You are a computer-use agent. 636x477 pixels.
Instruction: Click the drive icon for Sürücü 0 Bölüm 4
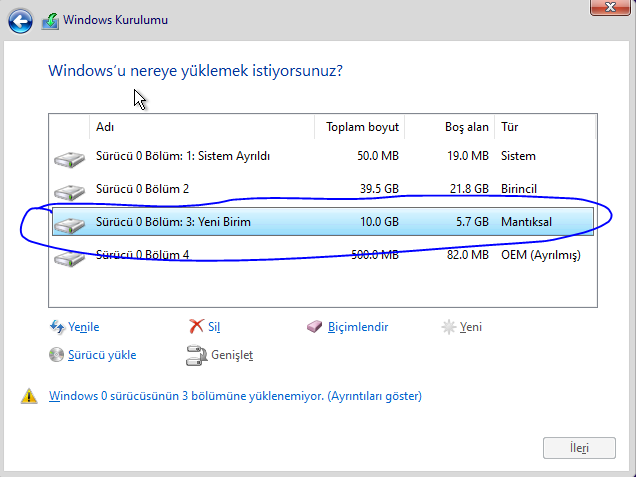[x=70, y=258]
